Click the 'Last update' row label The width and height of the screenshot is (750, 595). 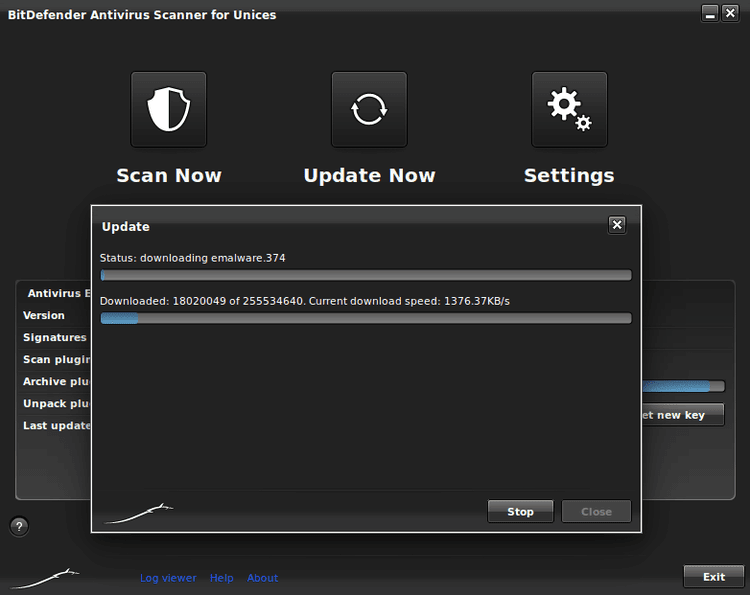[x=56, y=425]
